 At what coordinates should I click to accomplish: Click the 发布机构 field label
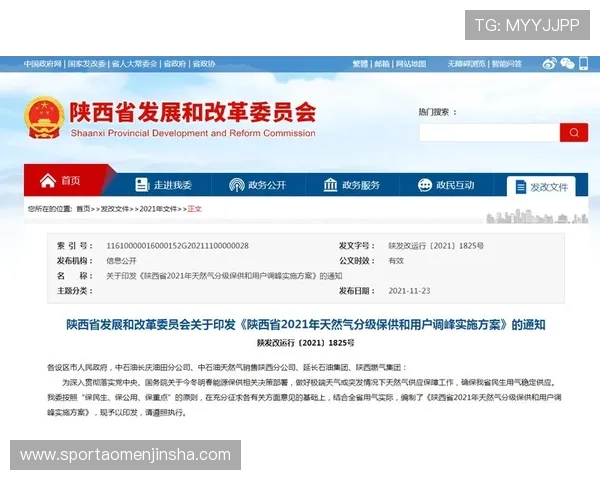[74, 261]
